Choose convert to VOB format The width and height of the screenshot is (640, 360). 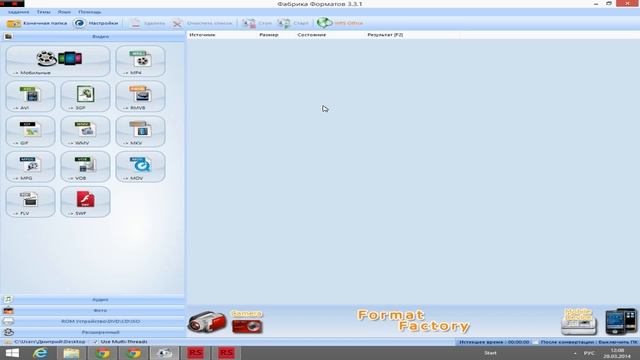point(85,167)
